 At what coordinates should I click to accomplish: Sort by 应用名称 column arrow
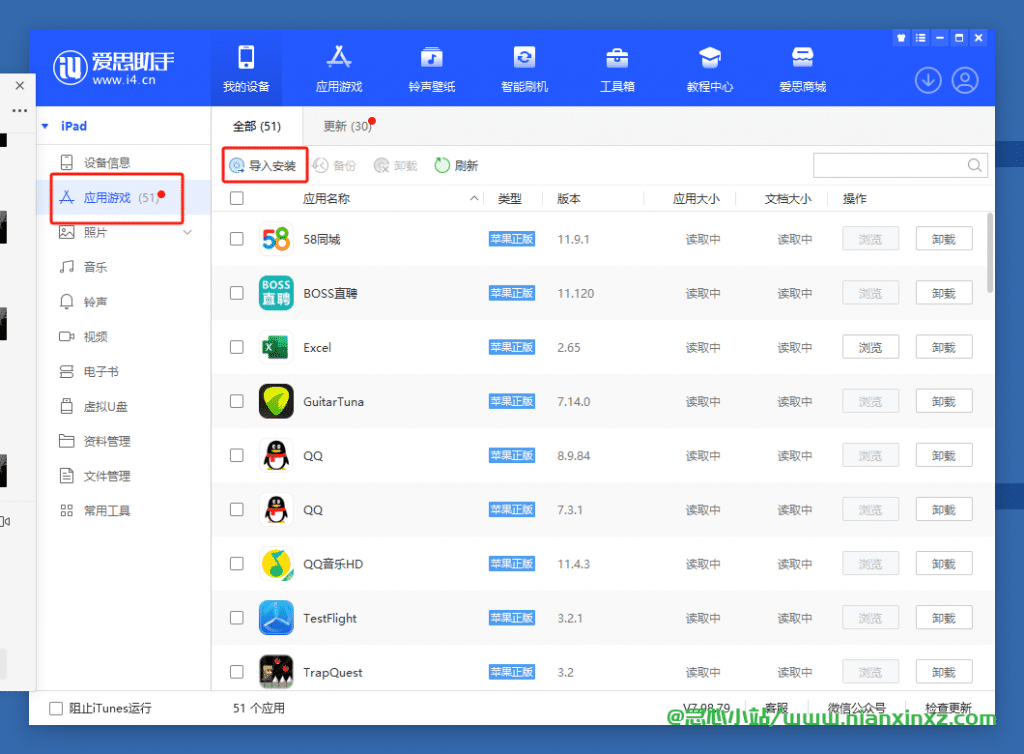(474, 198)
